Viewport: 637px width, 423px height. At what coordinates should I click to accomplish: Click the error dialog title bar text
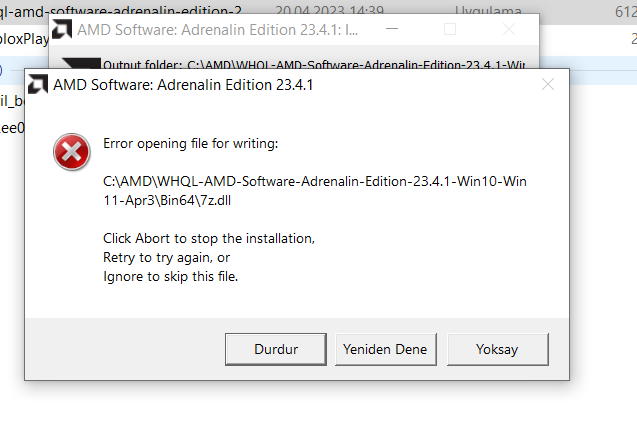[x=182, y=85]
